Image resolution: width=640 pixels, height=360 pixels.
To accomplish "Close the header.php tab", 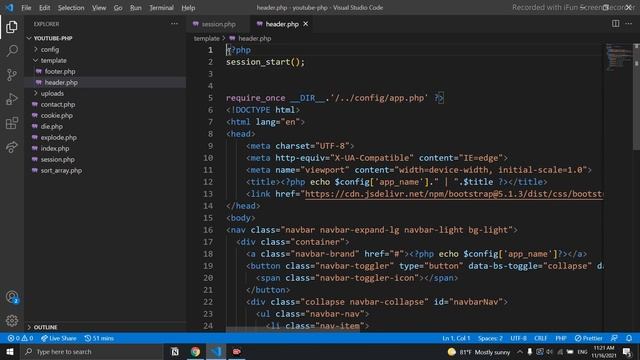I will [305, 24].
